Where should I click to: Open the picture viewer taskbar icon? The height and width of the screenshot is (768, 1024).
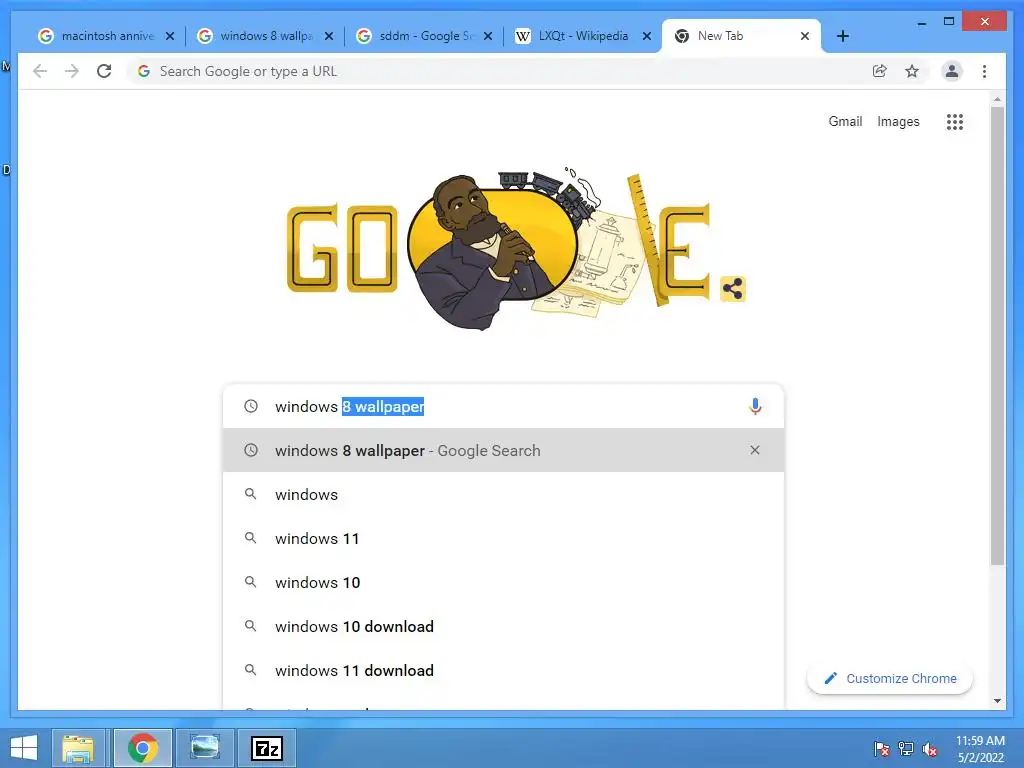point(204,748)
